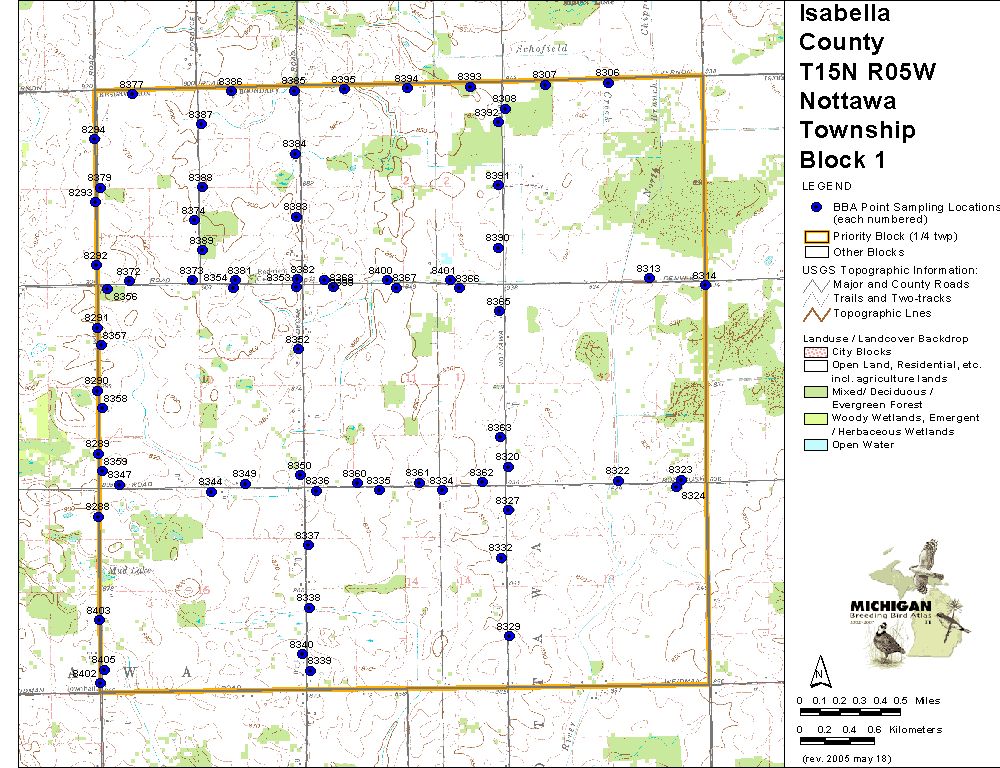Click sampling point 8377 marker
Viewport: 1000px width, 768px height.
coord(132,94)
